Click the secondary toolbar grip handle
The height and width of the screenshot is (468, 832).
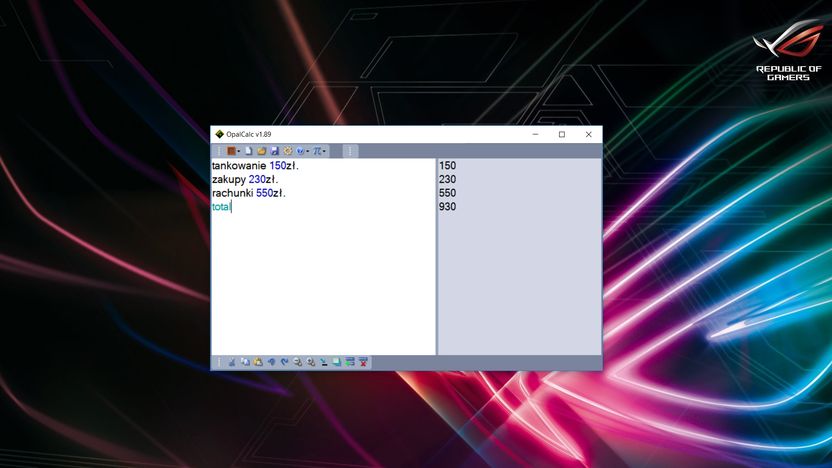(350, 151)
